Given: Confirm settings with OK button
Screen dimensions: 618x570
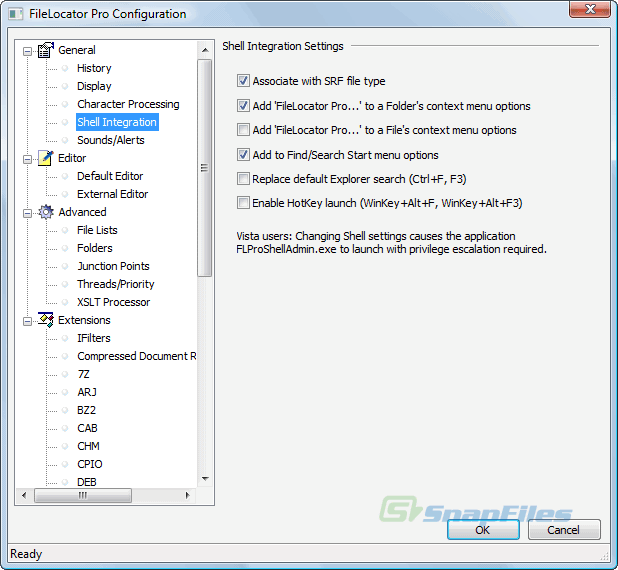Looking at the screenshot, I should [483, 530].
